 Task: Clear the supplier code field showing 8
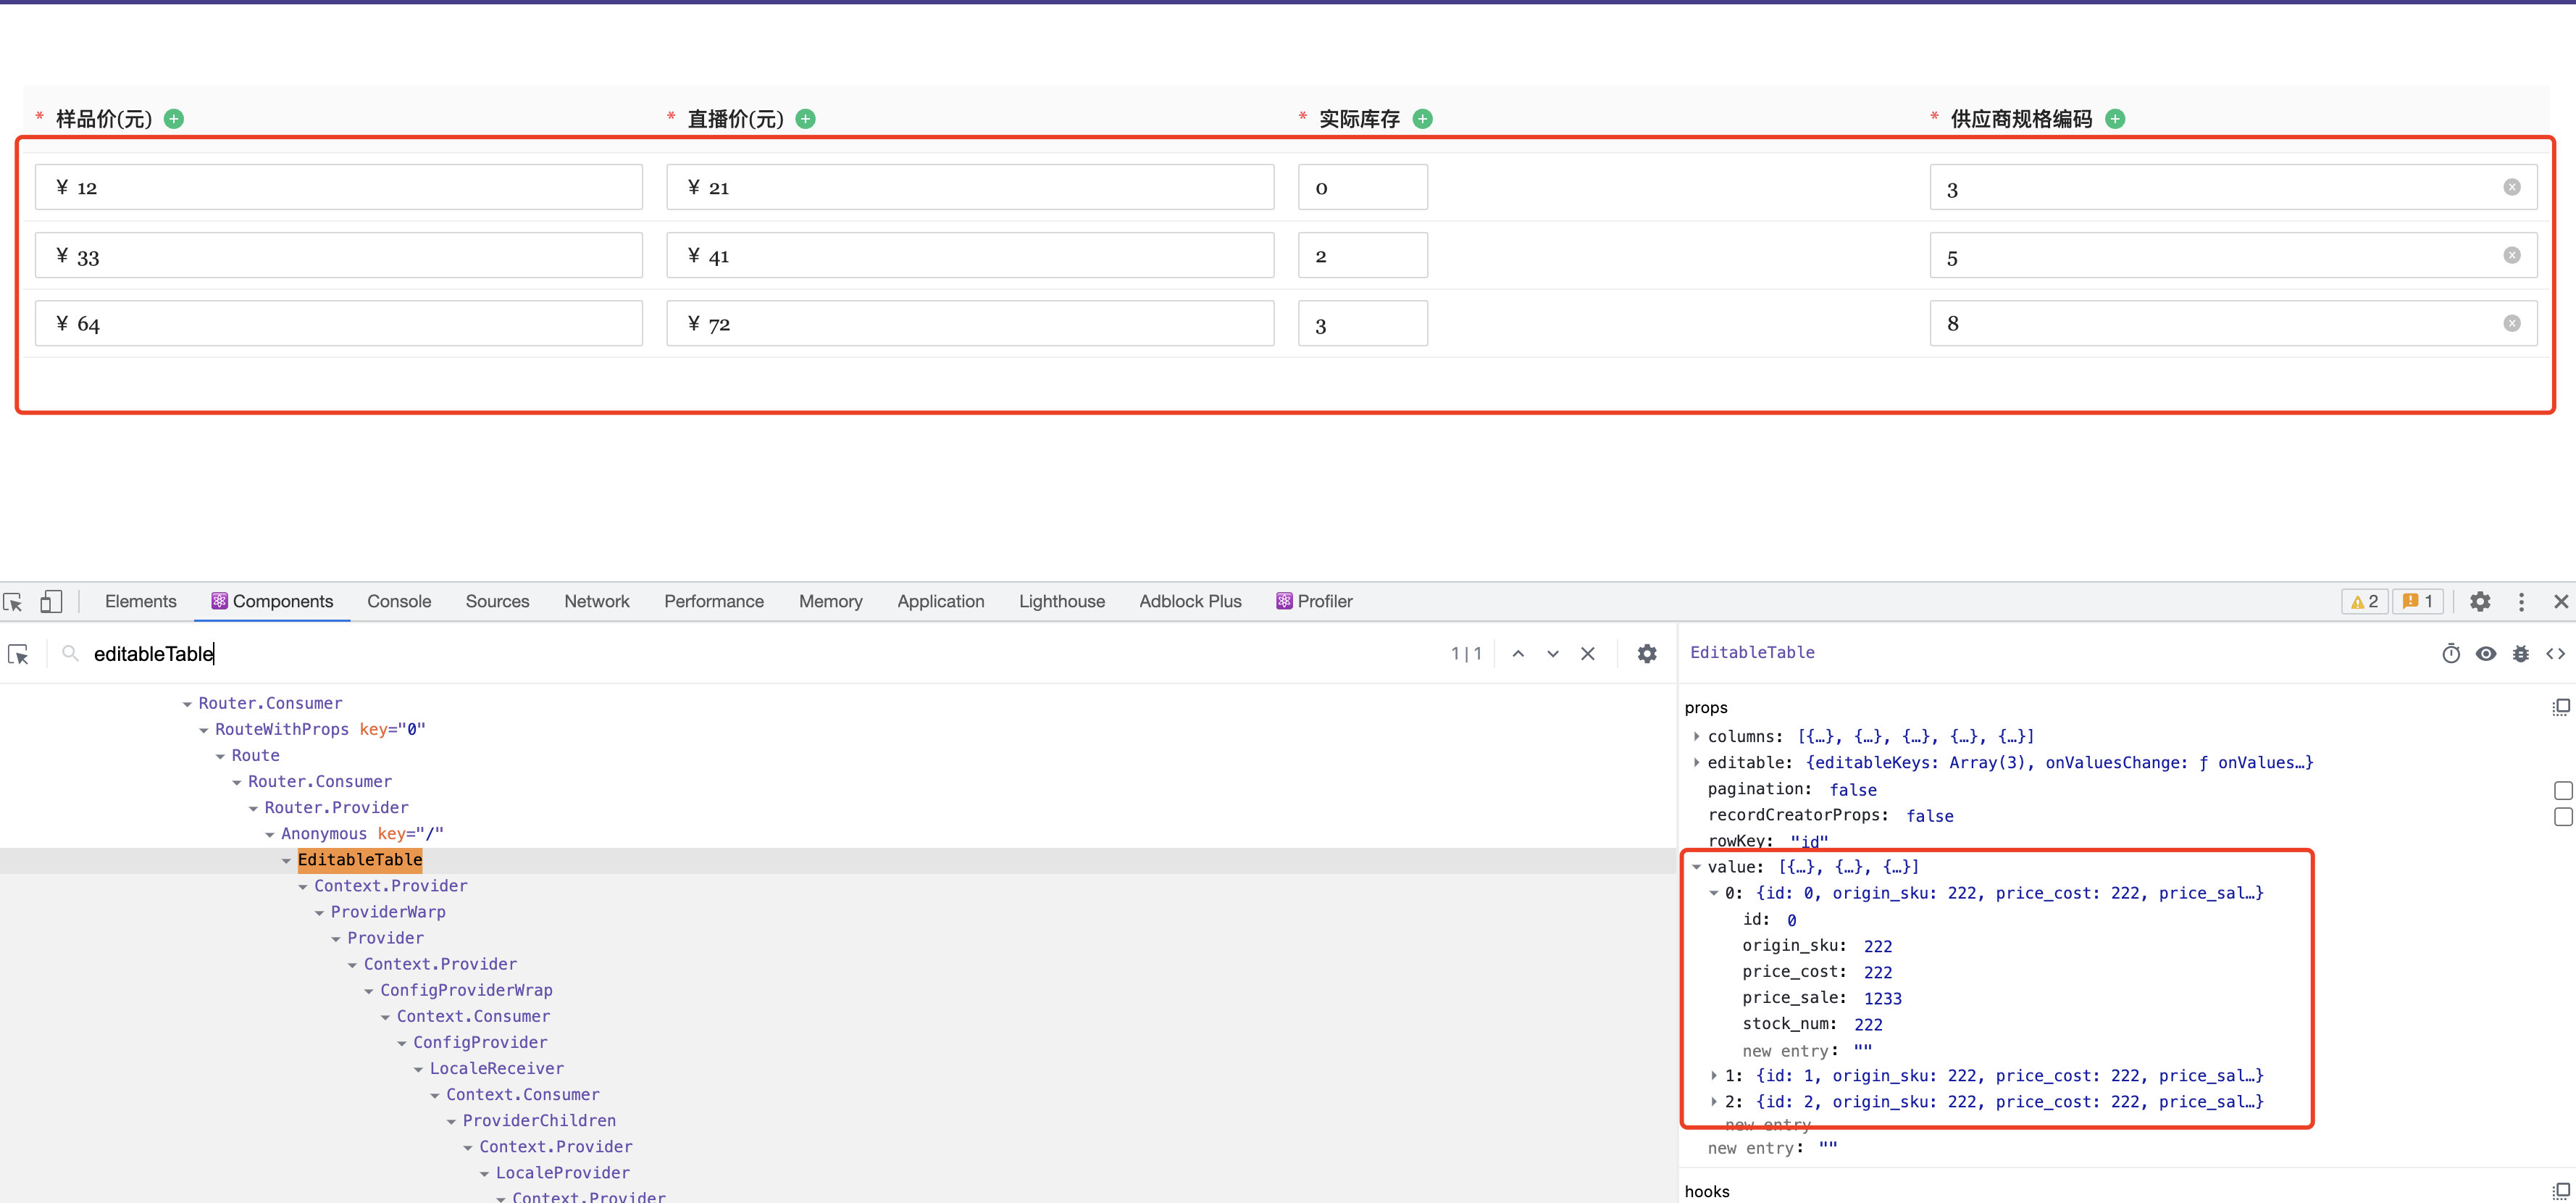(2513, 322)
